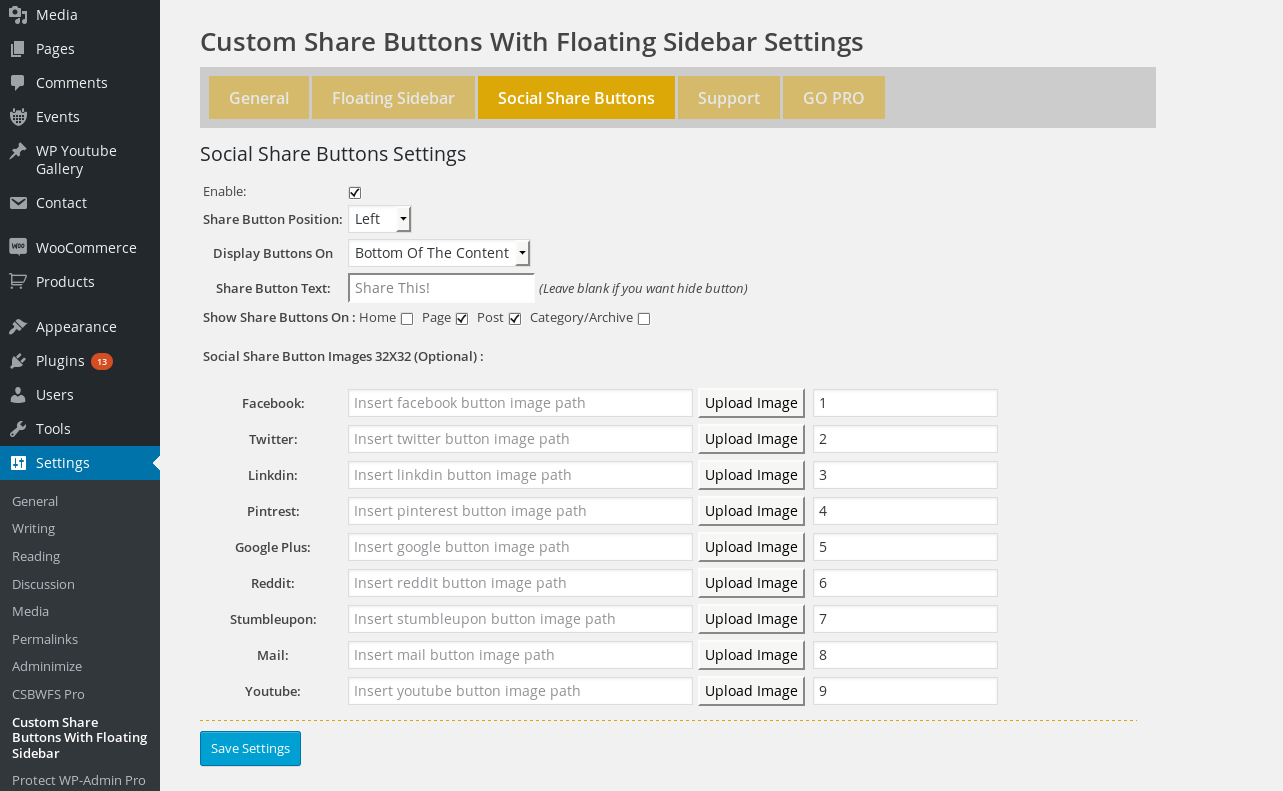Click the Tools wrench icon

[18, 429]
